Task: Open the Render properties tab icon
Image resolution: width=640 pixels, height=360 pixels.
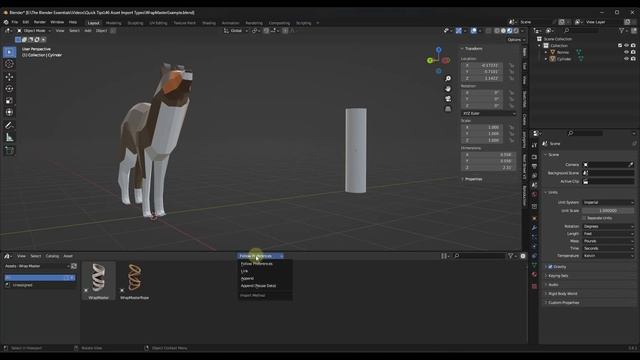Action: tap(534, 157)
